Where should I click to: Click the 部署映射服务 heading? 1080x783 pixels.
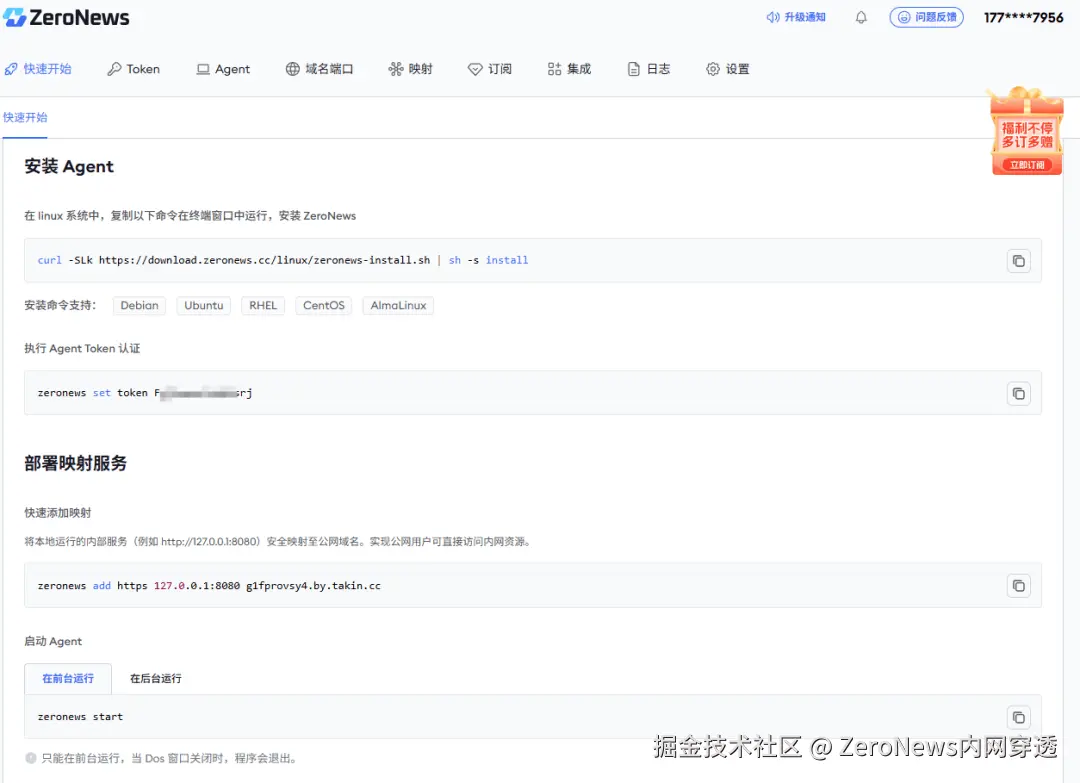(x=76, y=463)
